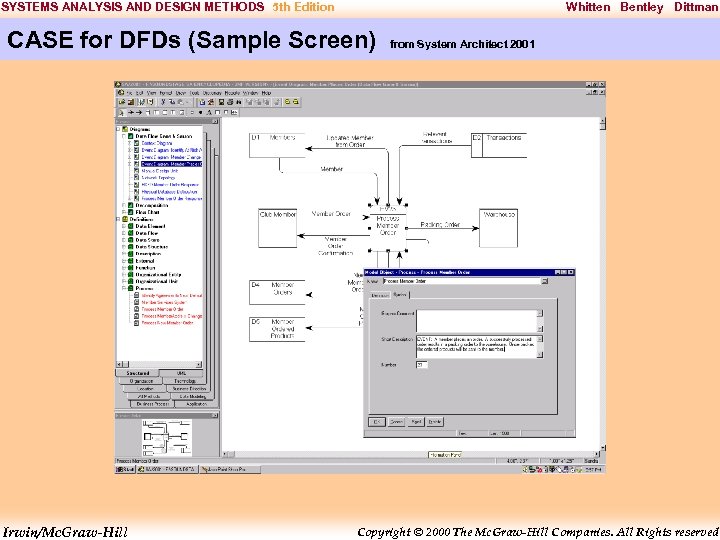
Task: Select the Warehouse external entity box
Action: click(x=498, y=228)
